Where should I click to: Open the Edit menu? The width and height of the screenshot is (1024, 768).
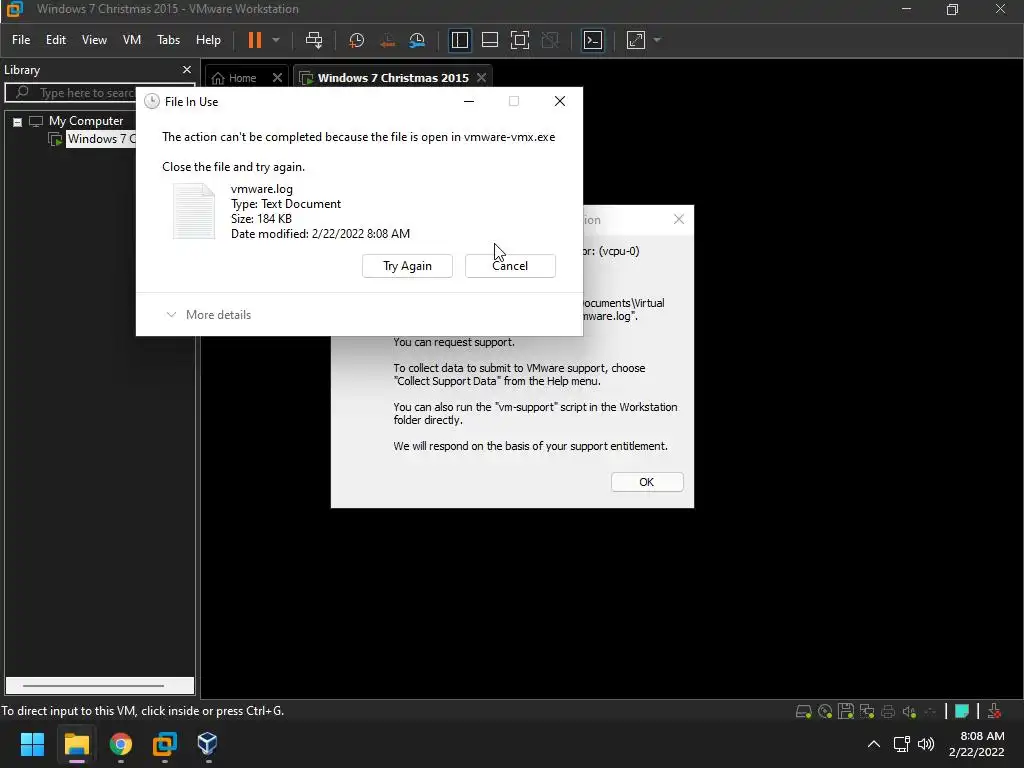point(56,40)
